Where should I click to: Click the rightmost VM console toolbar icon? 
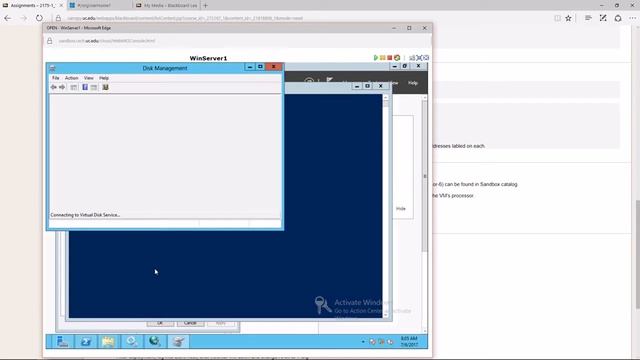click(x=426, y=58)
